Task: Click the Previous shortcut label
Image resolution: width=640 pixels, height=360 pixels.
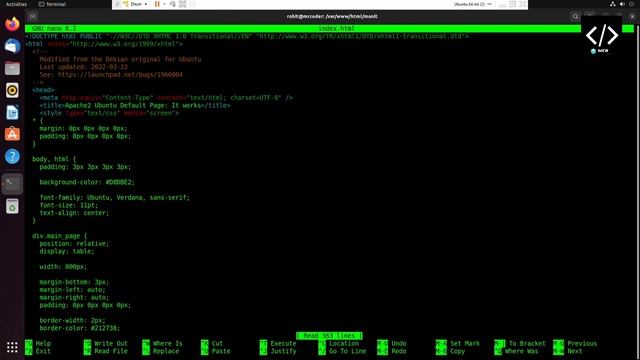Action: click(x=582, y=343)
